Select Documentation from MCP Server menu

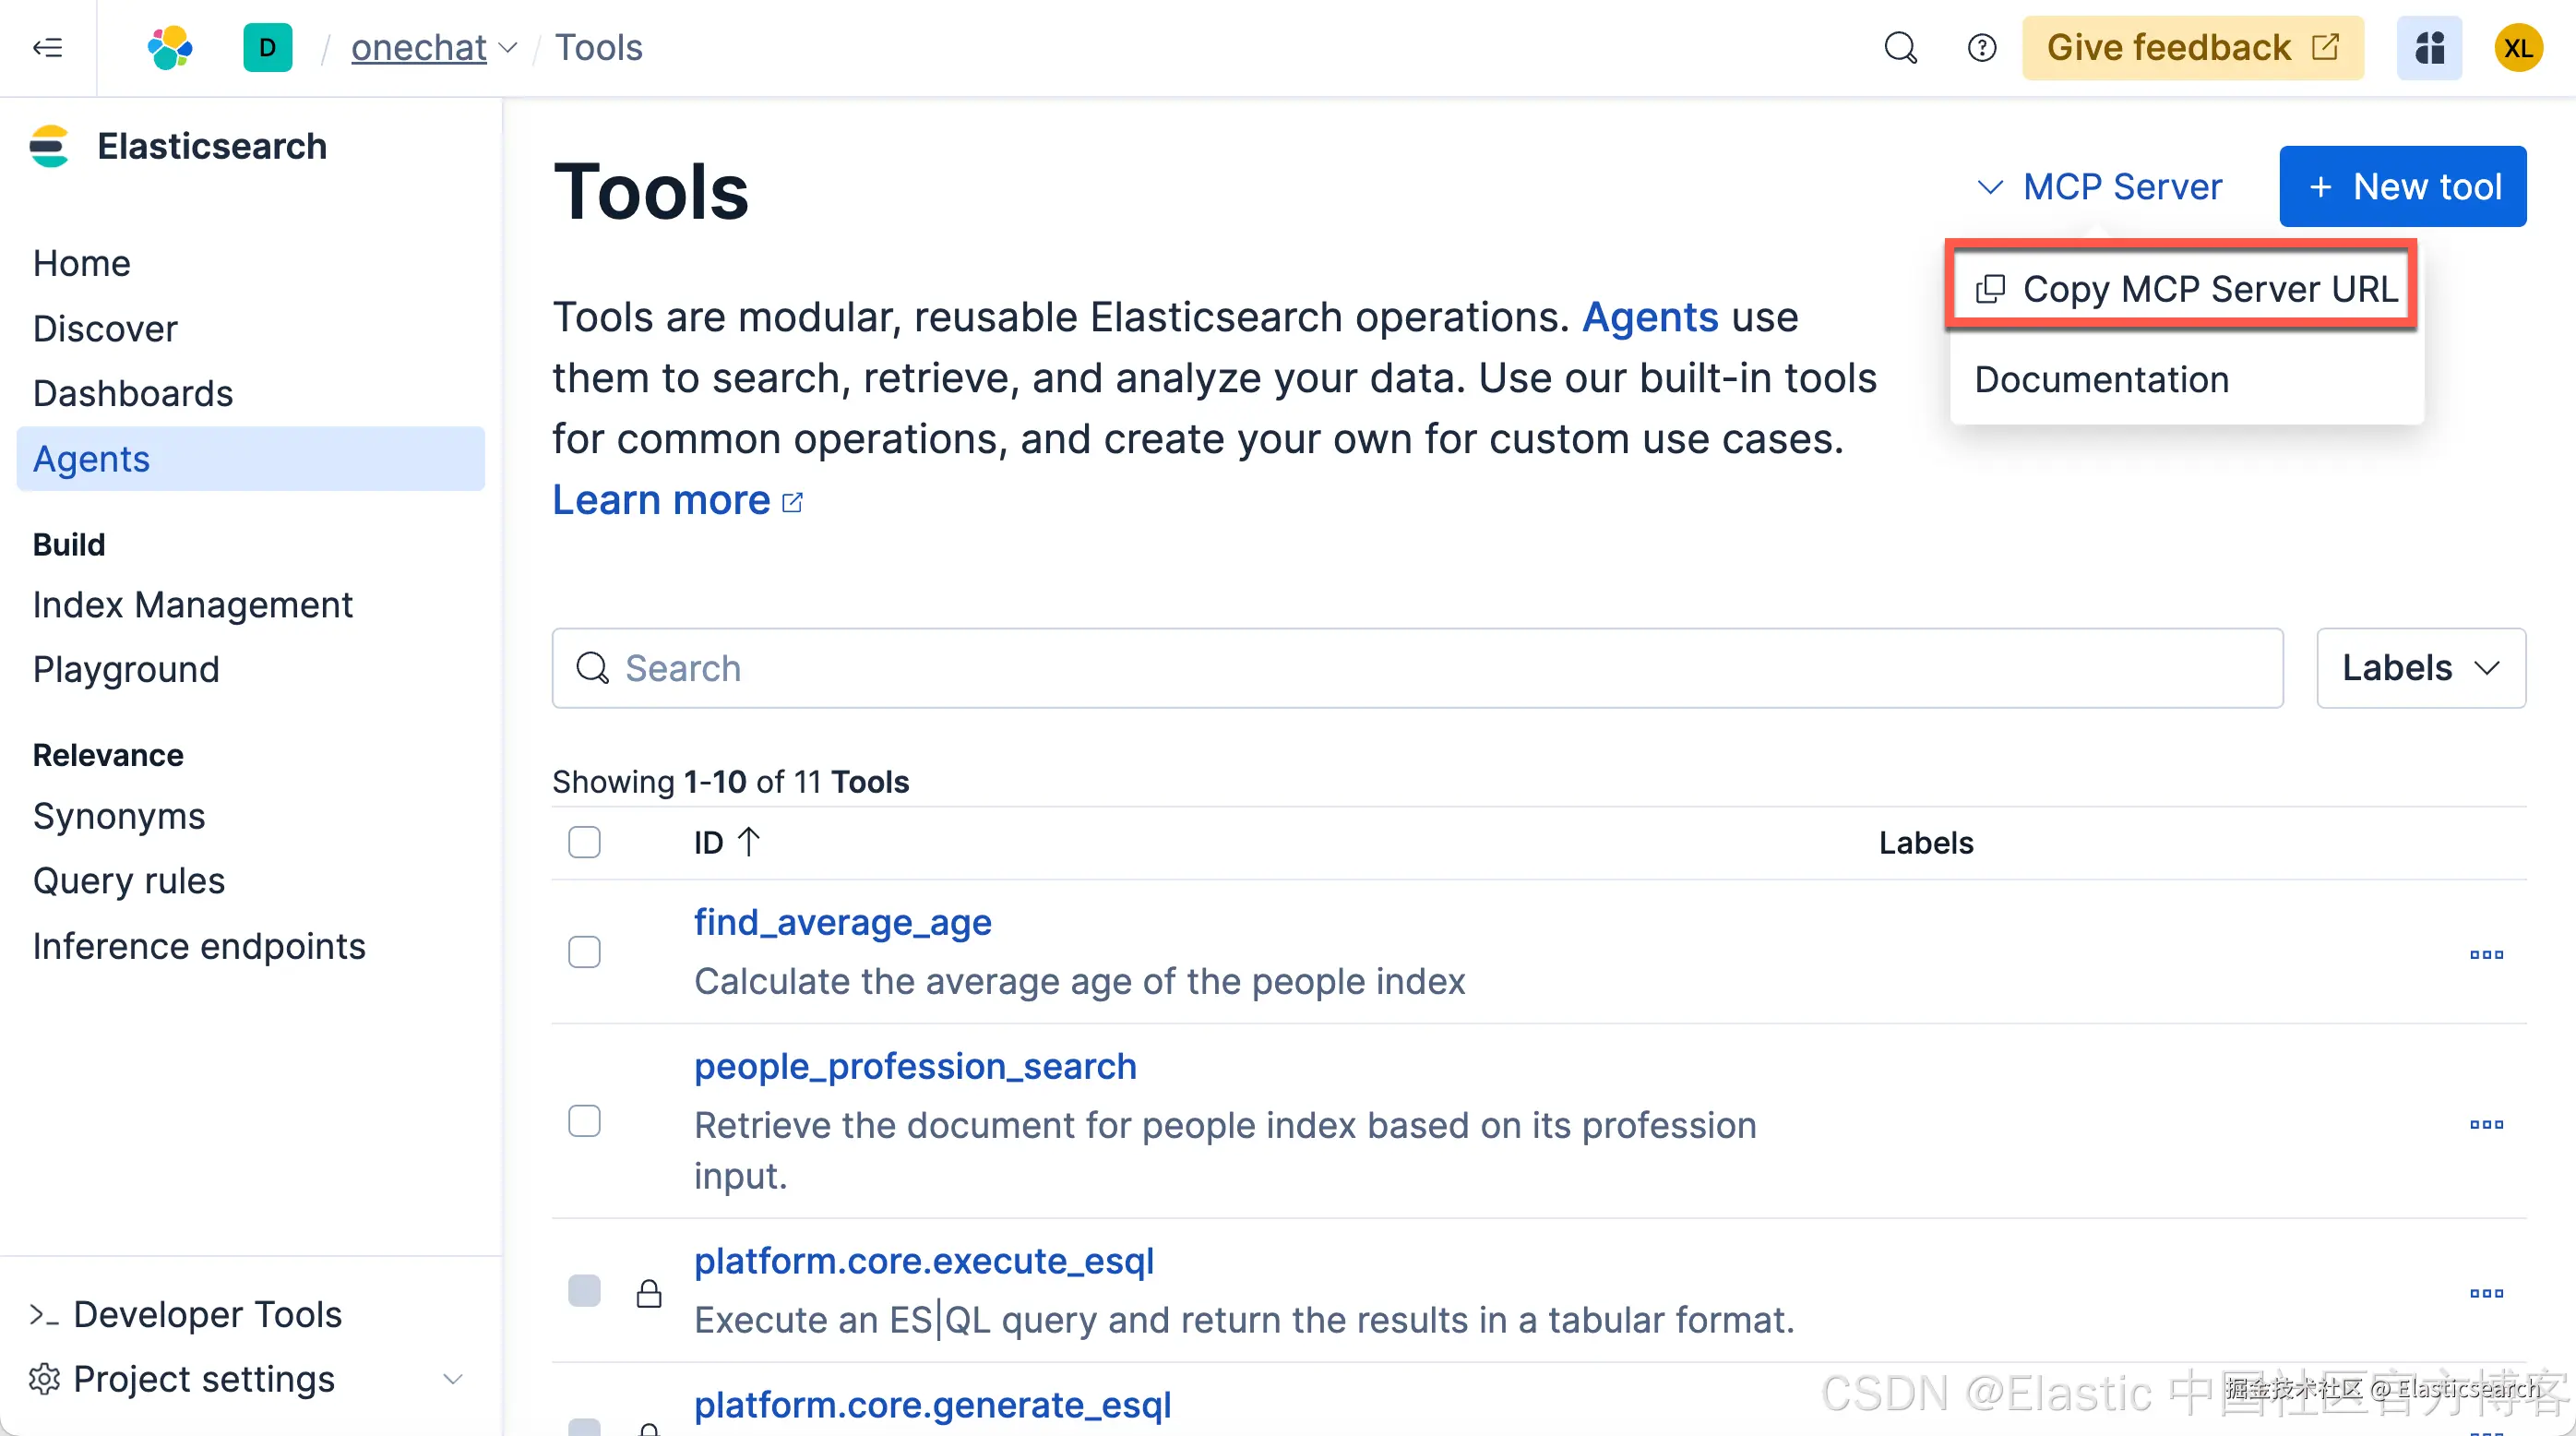(x=2101, y=380)
